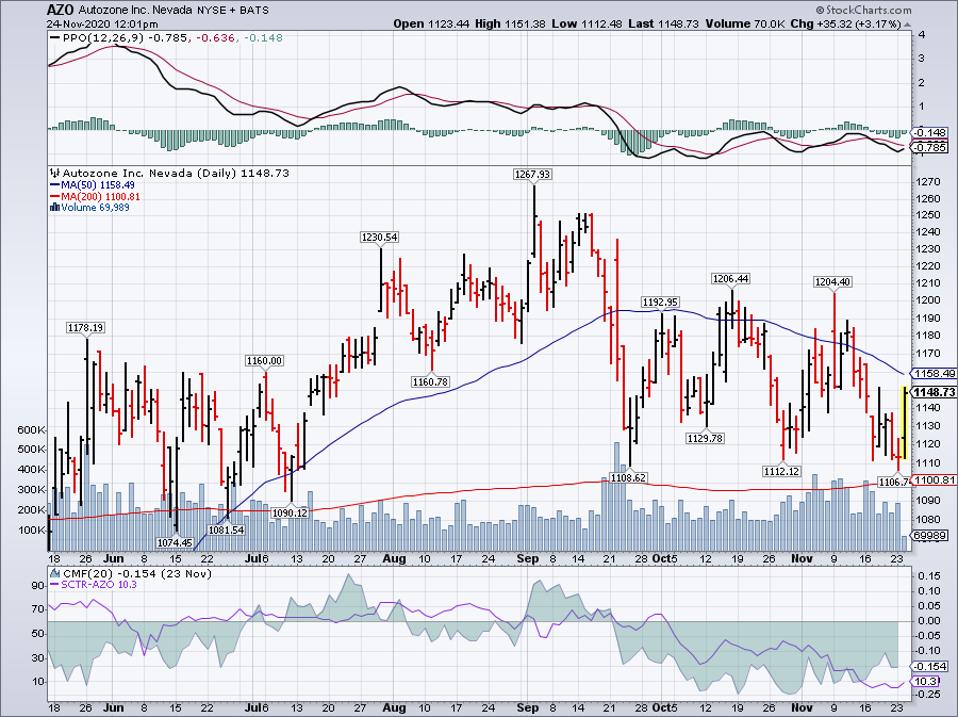Click the bar-chart icon before "Autozone Inc. Nevada (Daily)"

click(x=56, y=173)
